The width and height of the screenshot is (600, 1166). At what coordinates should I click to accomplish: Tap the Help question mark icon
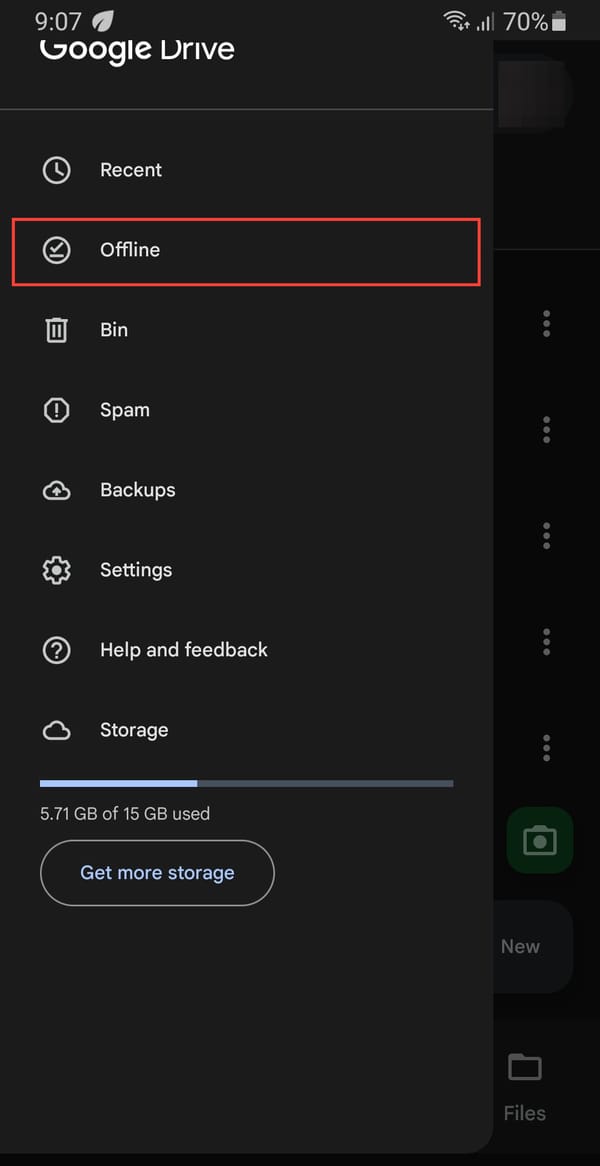click(57, 650)
